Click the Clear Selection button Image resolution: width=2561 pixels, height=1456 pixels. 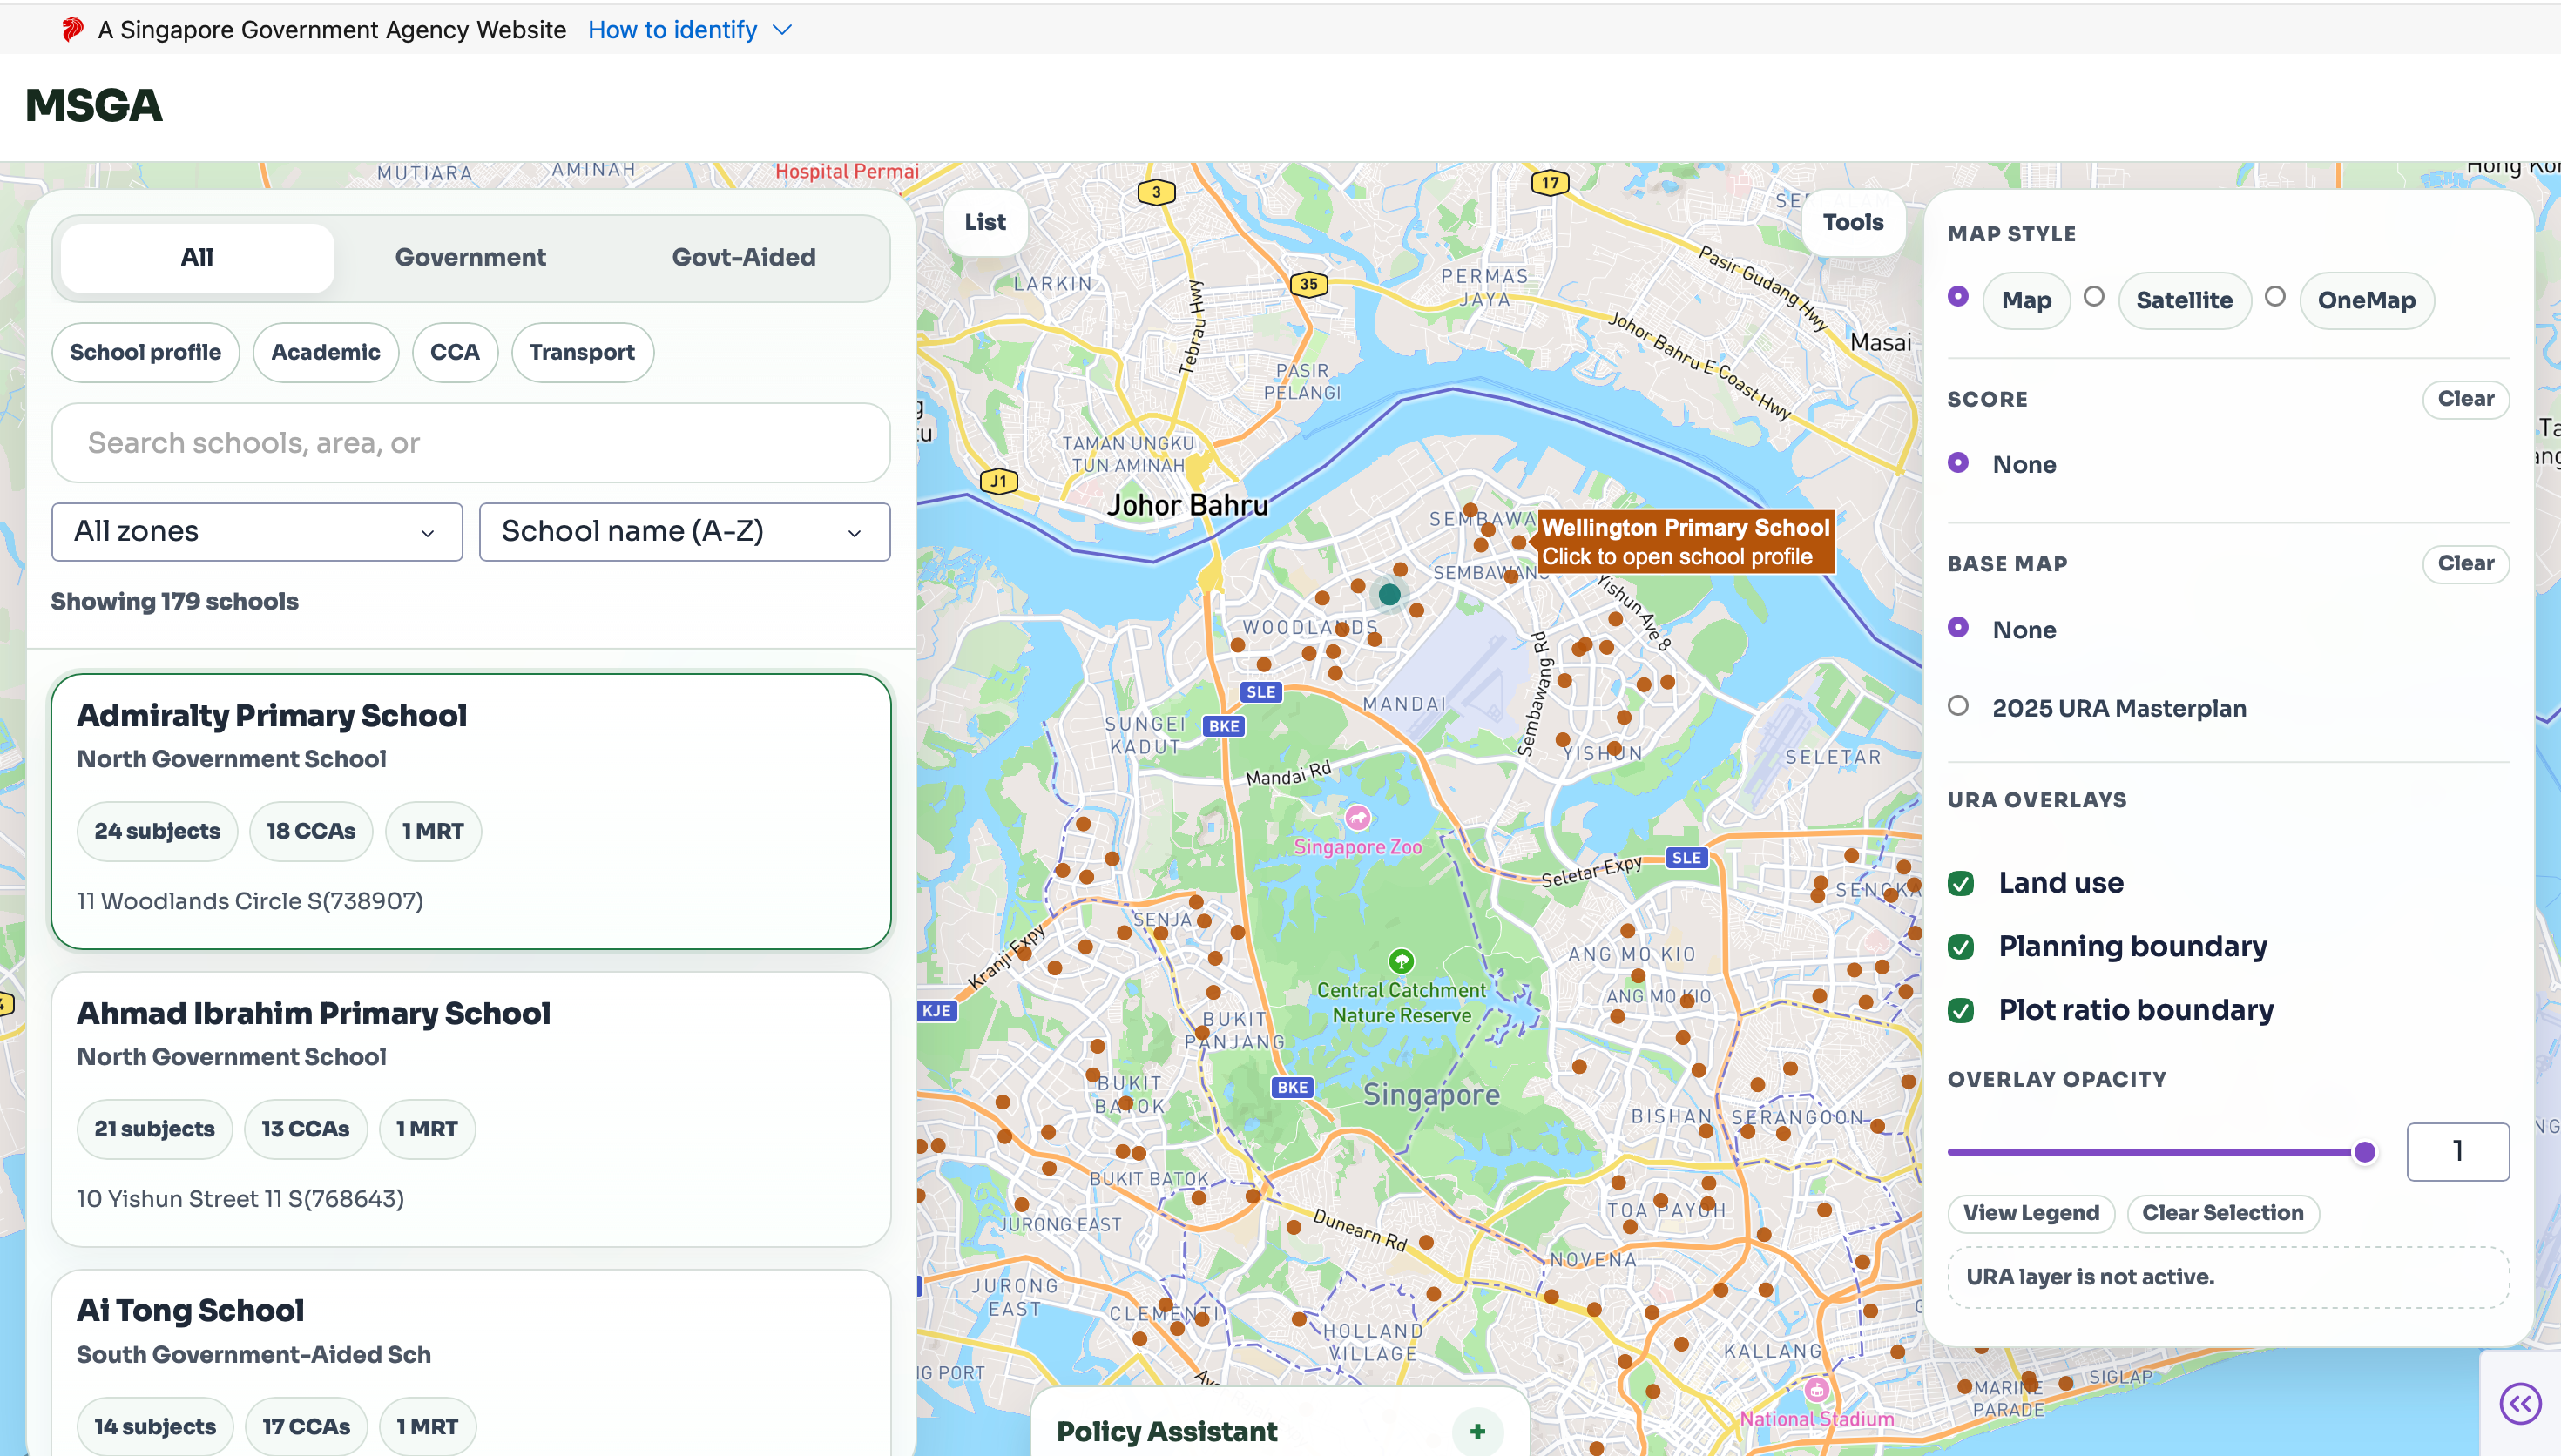tap(2223, 1213)
